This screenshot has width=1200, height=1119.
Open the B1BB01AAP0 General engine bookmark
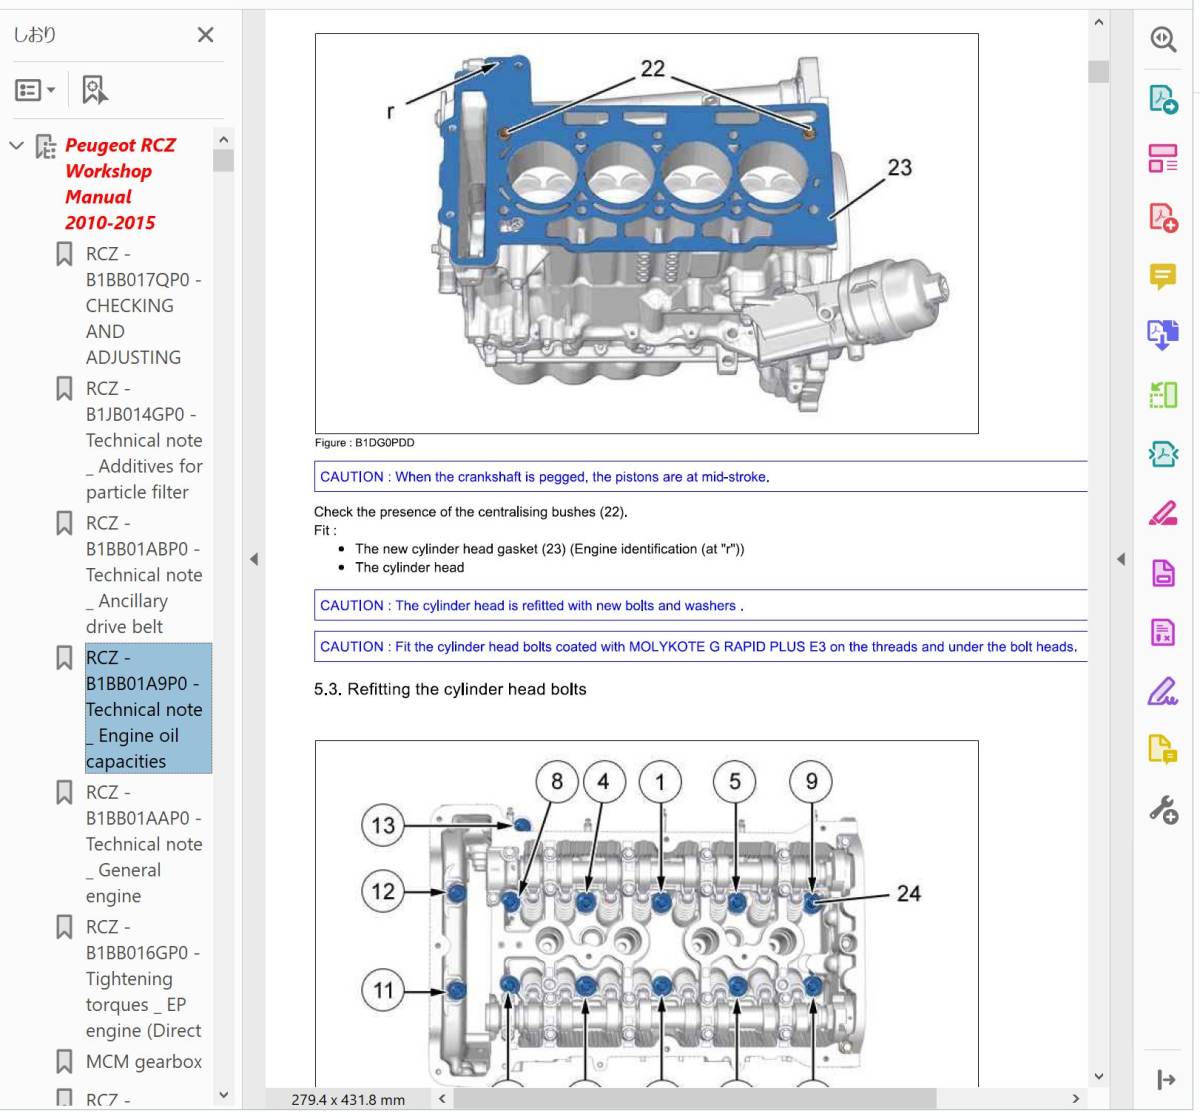[x=143, y=844]
